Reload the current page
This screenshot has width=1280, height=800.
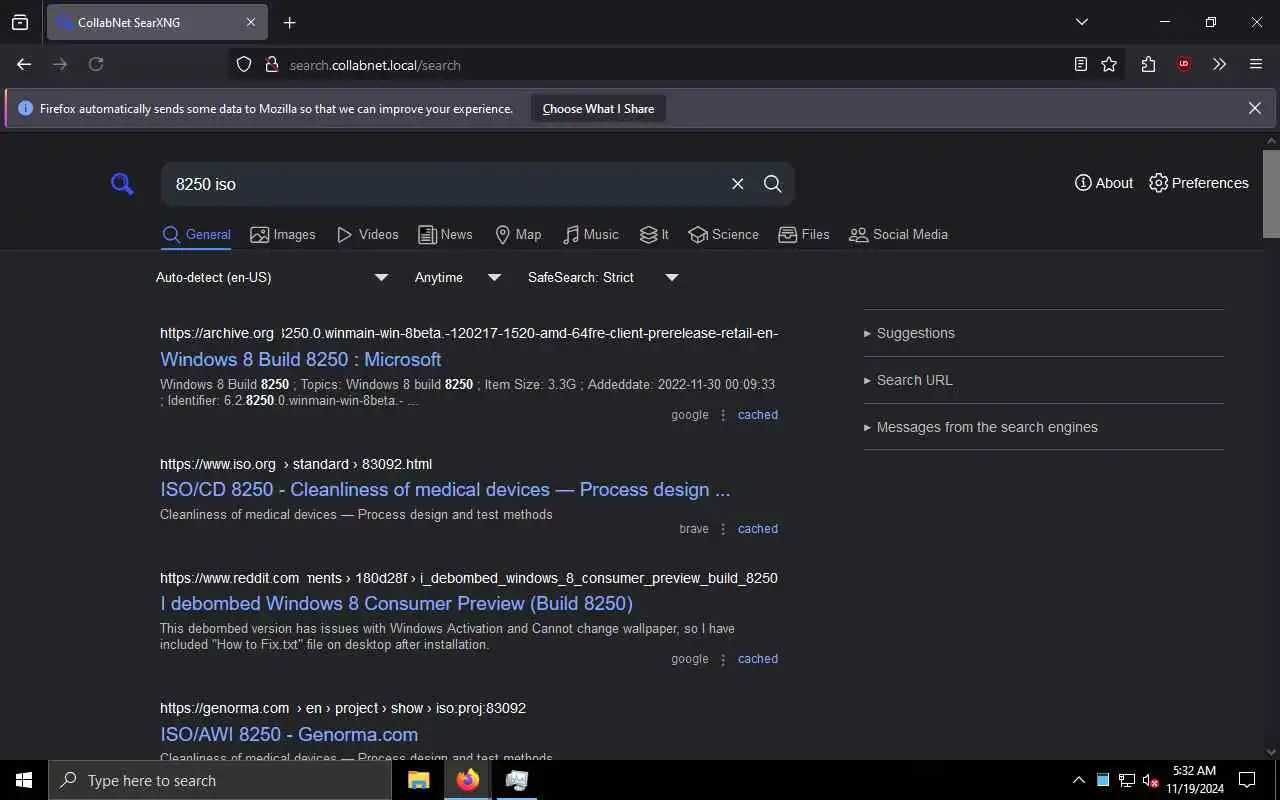click(96, 64)
